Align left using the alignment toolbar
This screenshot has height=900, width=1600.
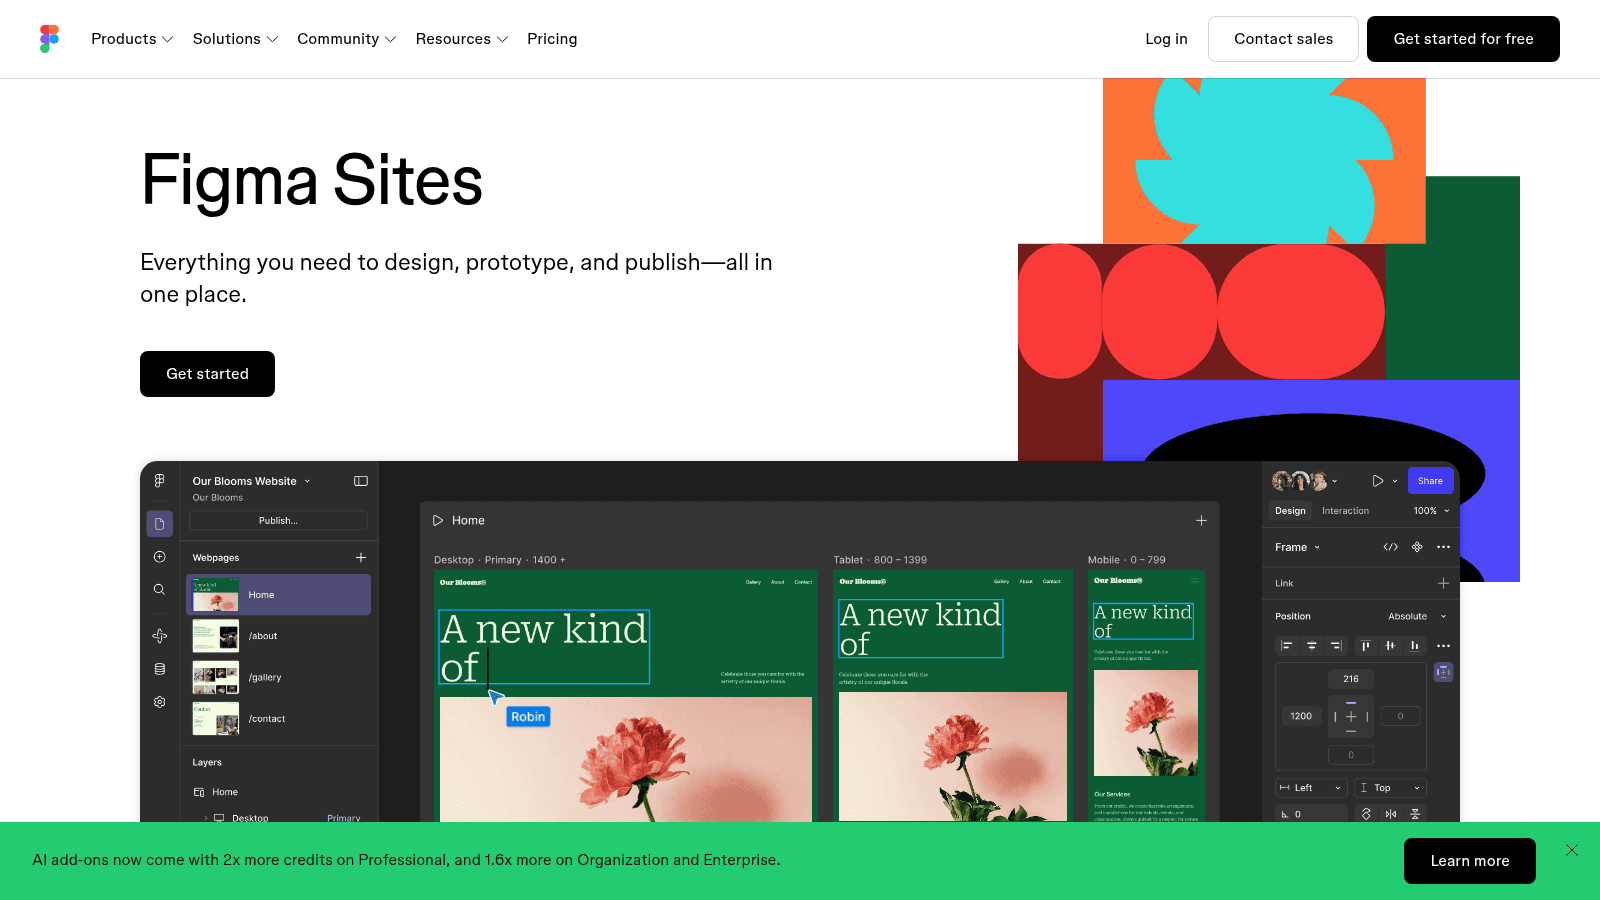tap(1287, 646)
